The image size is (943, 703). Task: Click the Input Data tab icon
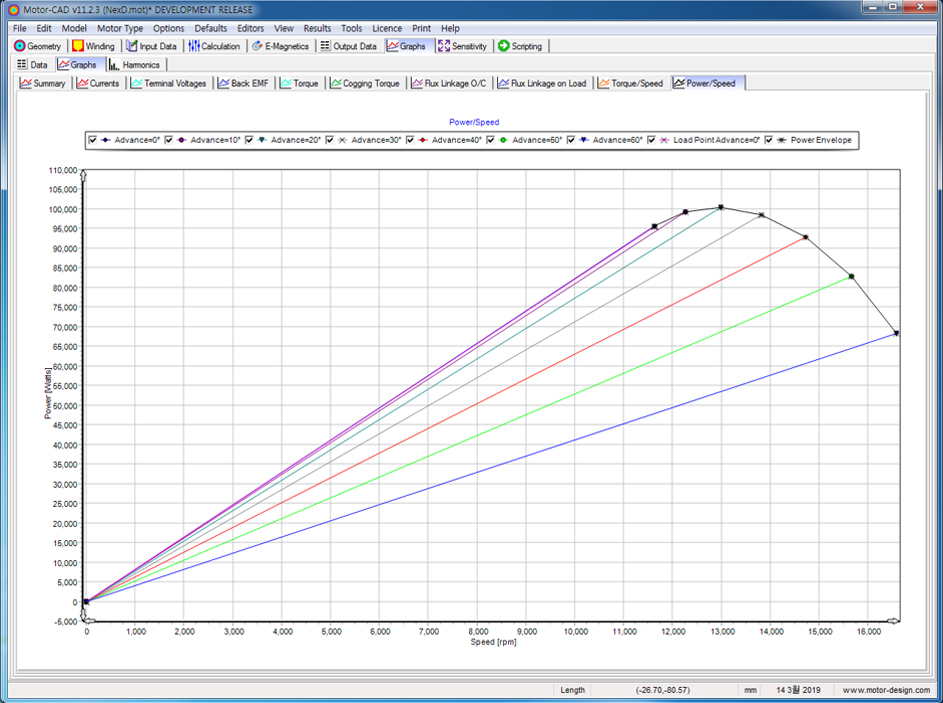(132, 46)
